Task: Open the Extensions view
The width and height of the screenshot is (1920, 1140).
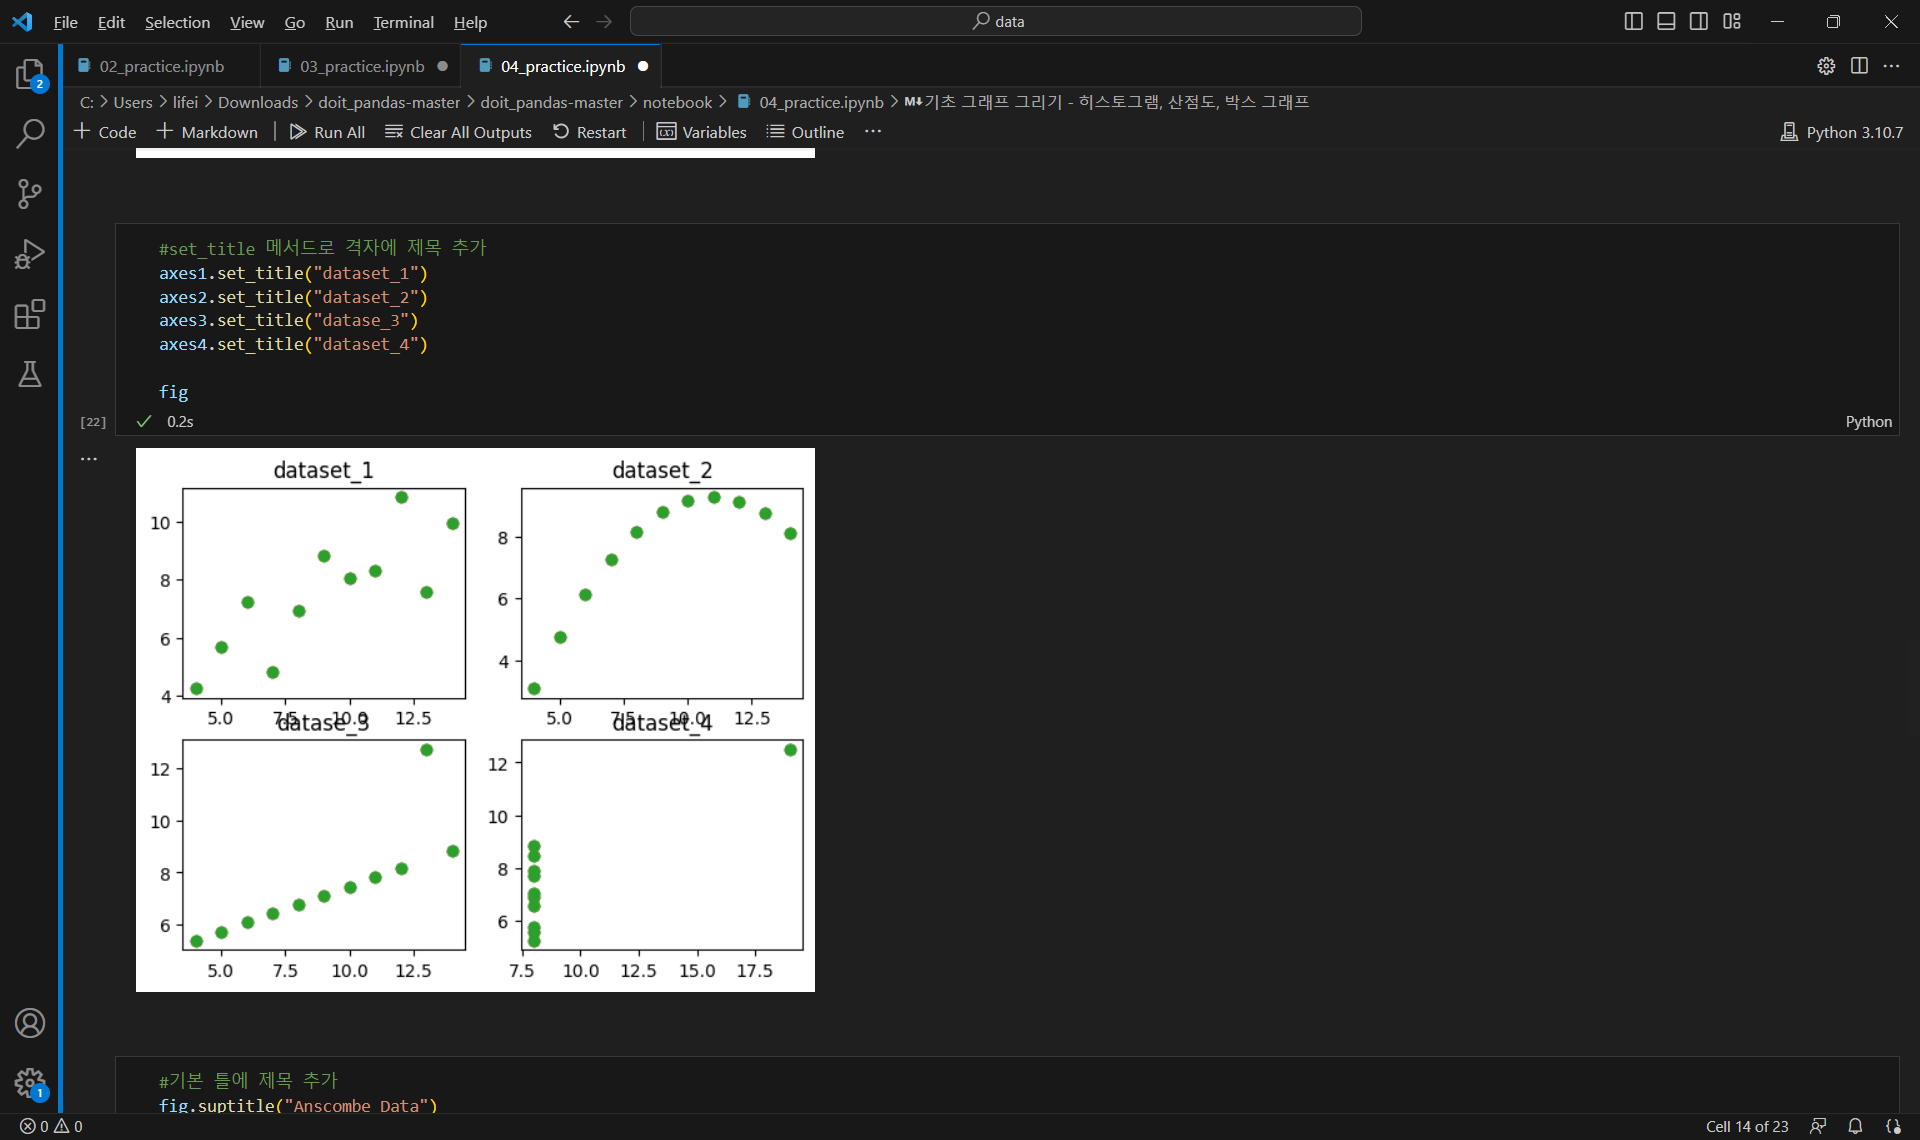Action: tap(30, 314)
